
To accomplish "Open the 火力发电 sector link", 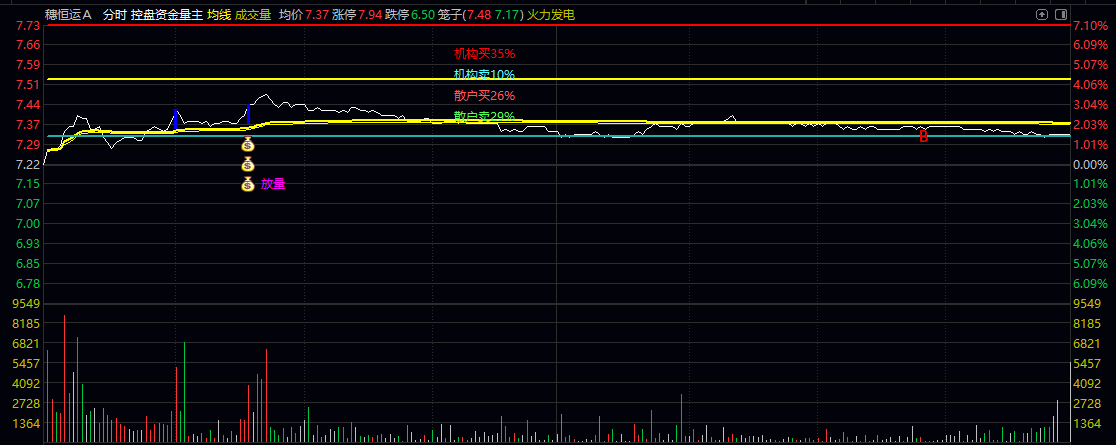I will coord(551,14).
